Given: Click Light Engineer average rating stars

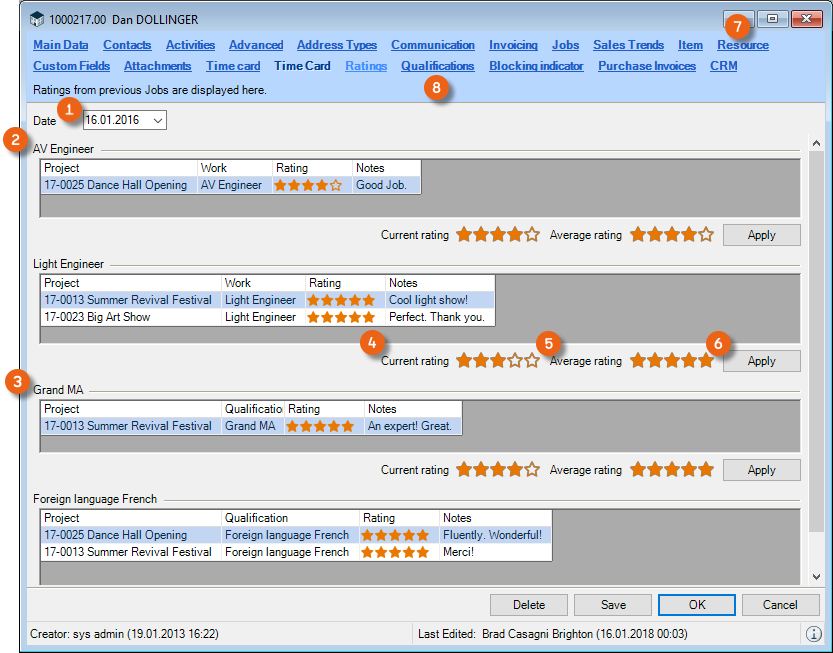Looking at the screenshot, I should (x=671, y=361).
